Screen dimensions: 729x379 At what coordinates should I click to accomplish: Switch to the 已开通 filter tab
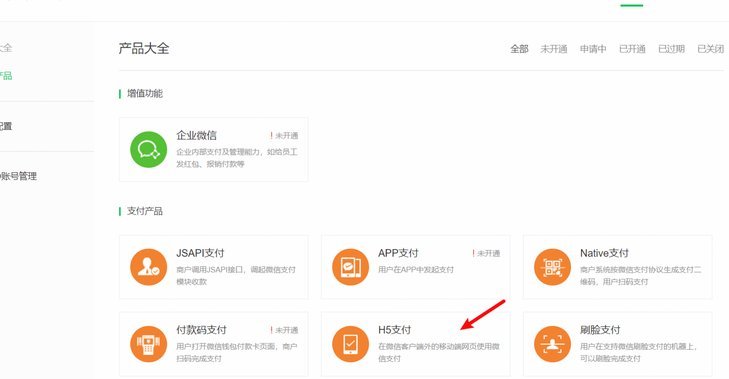coord(632,49)
